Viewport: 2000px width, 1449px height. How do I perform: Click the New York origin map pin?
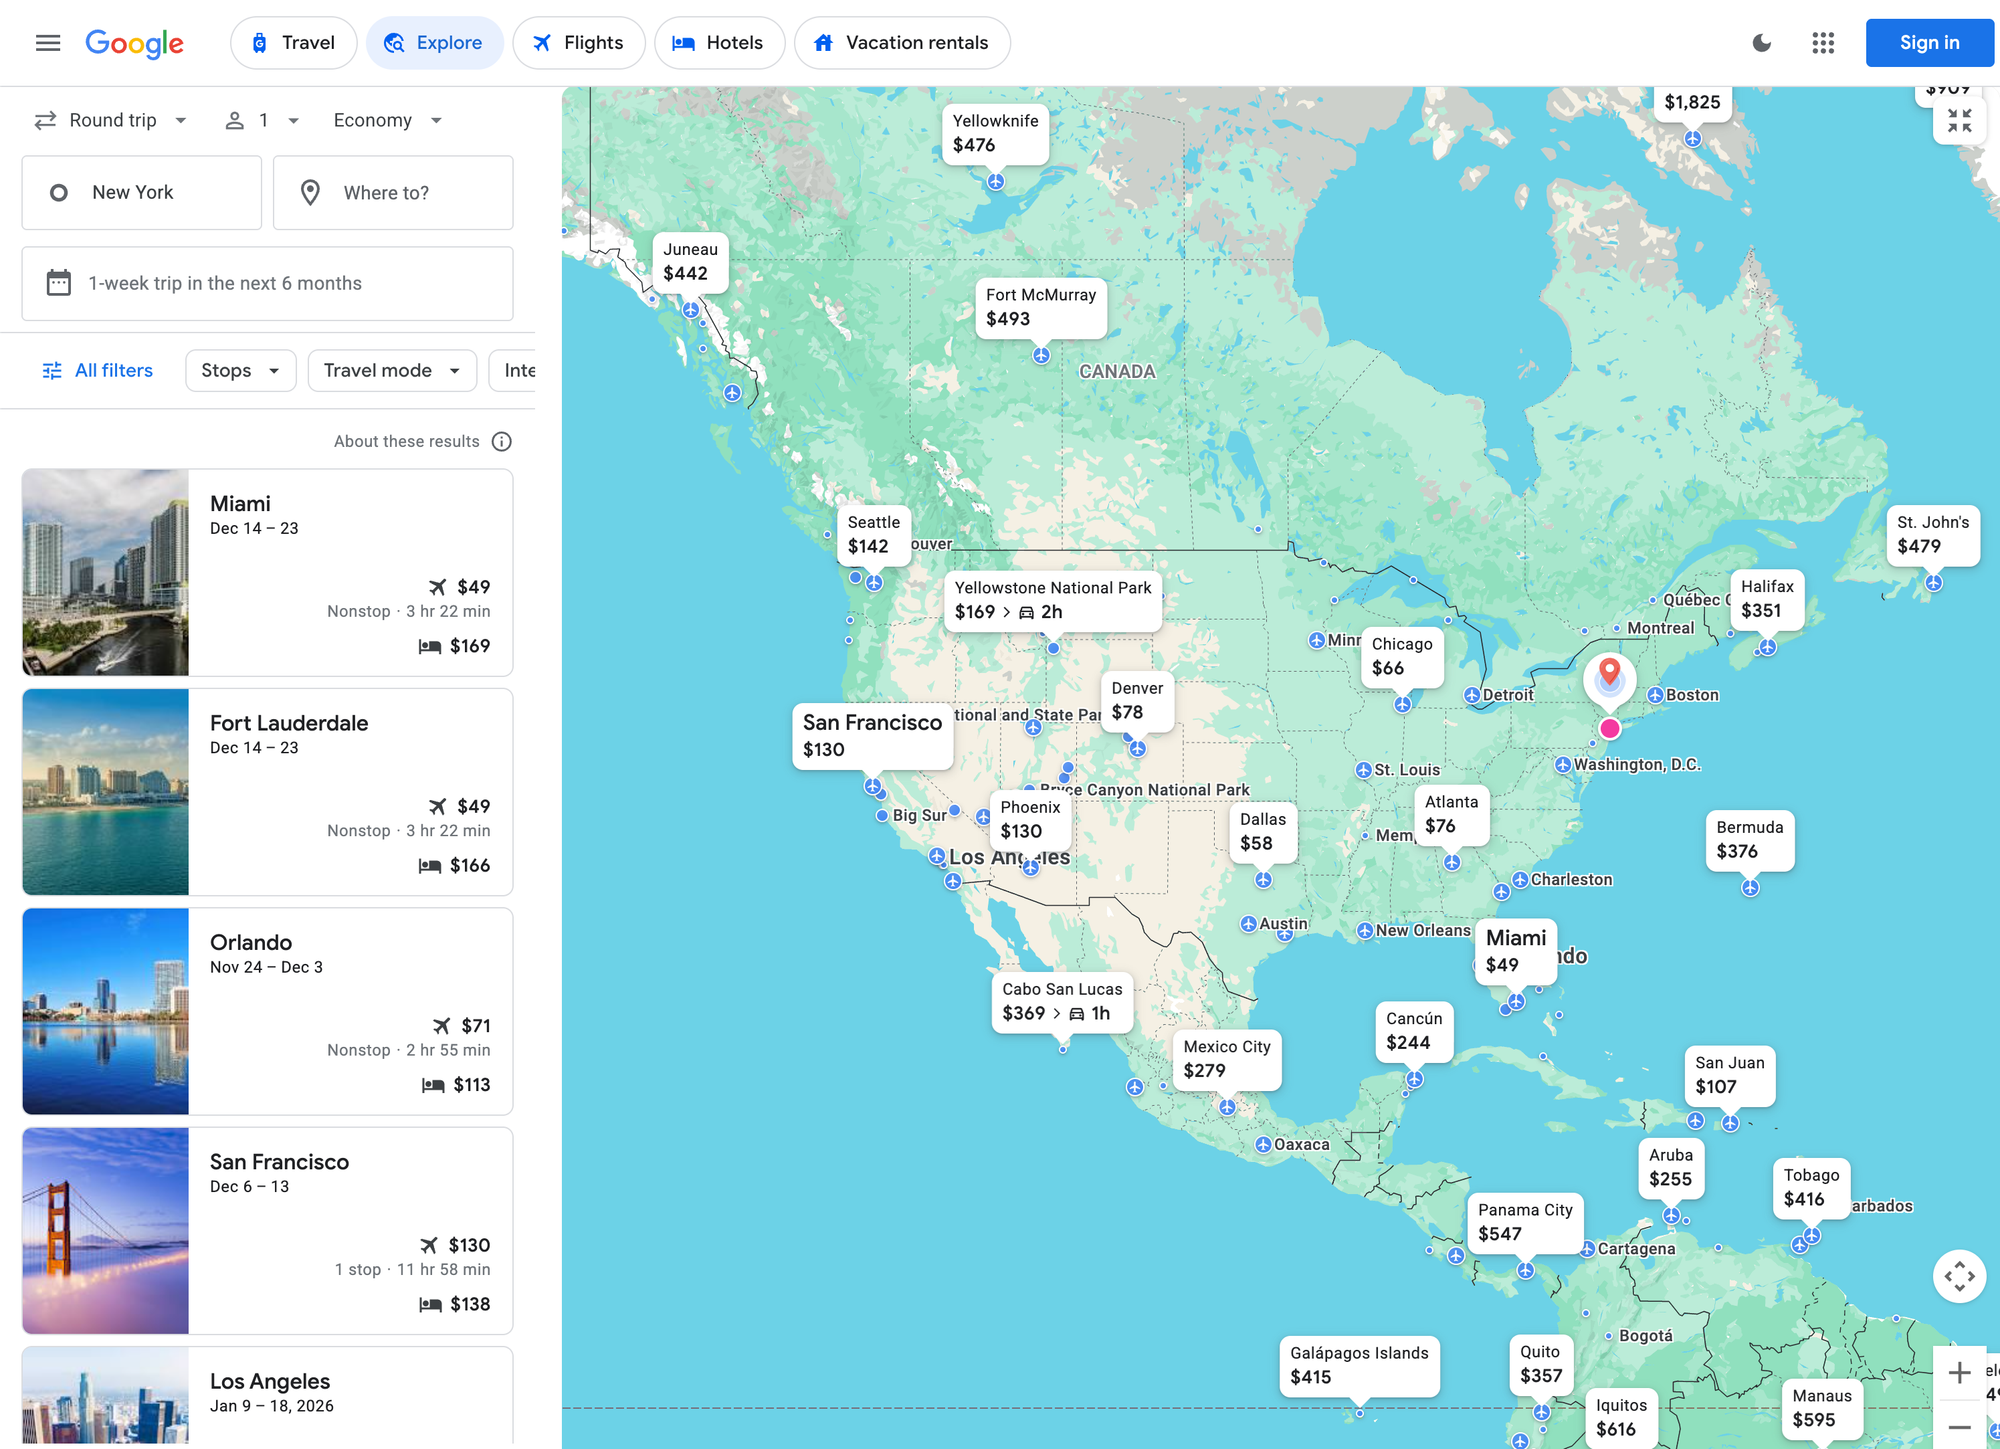coord(1609,674)
